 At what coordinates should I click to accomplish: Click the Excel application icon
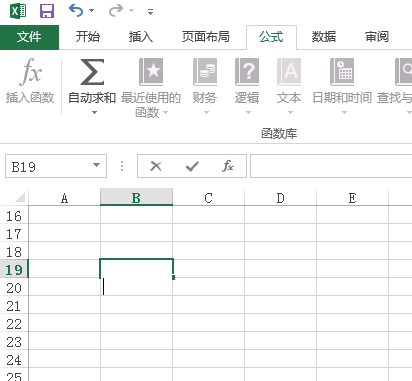point(18,11)
